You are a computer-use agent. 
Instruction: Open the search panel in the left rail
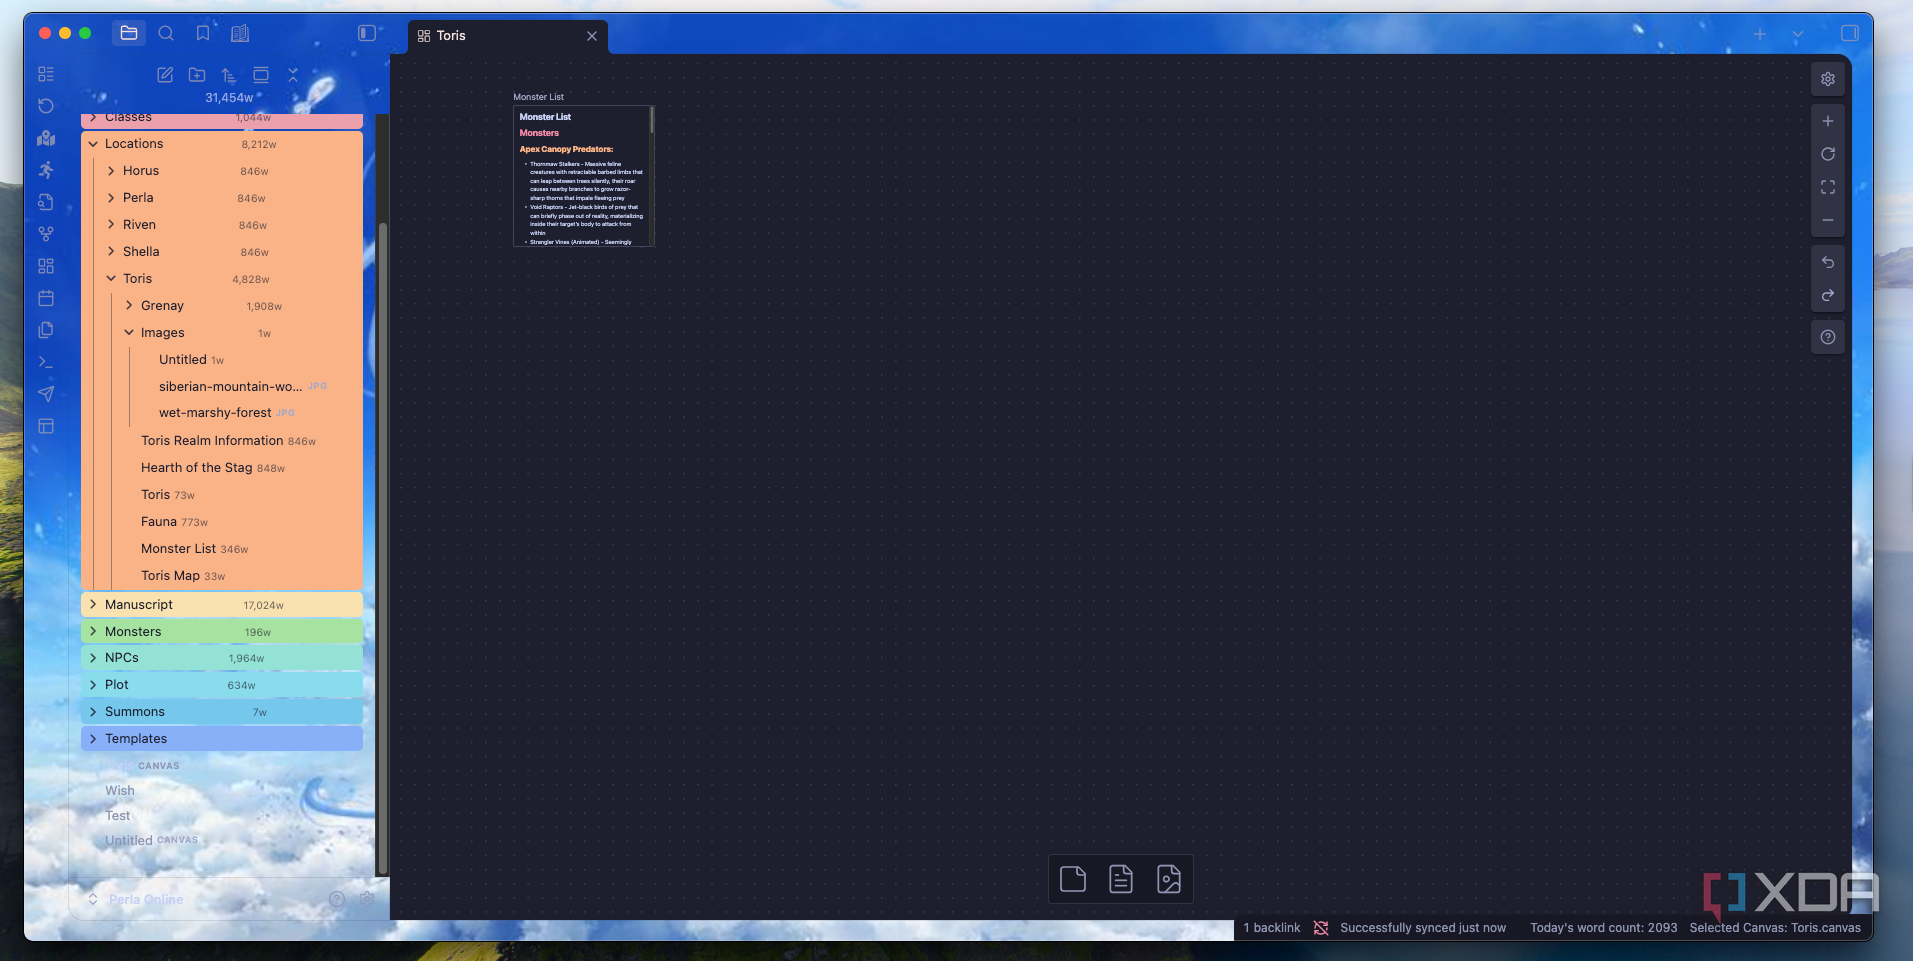pyautogui.click(x=166, y=32)
